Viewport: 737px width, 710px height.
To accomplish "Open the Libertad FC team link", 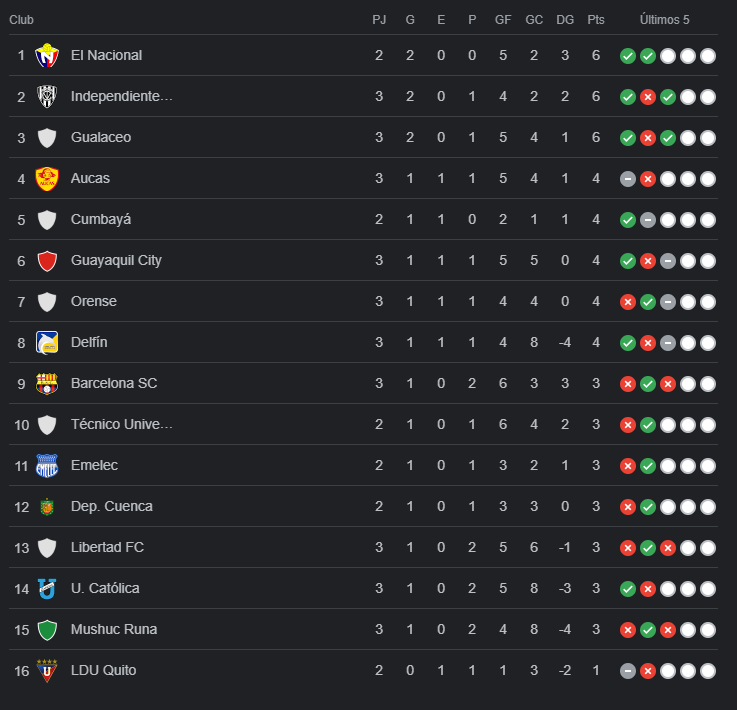I will [x=108, y=548].
